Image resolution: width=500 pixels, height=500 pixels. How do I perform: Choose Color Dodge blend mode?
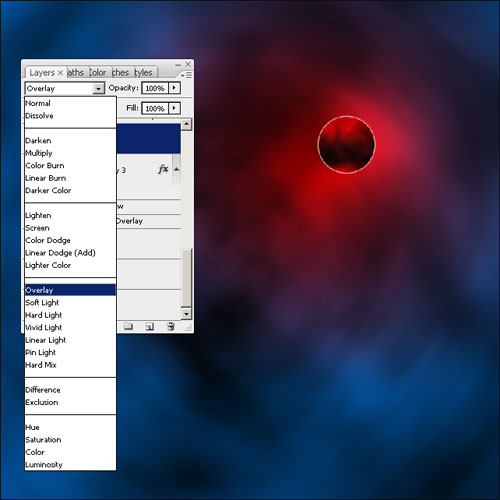point(70,240)
